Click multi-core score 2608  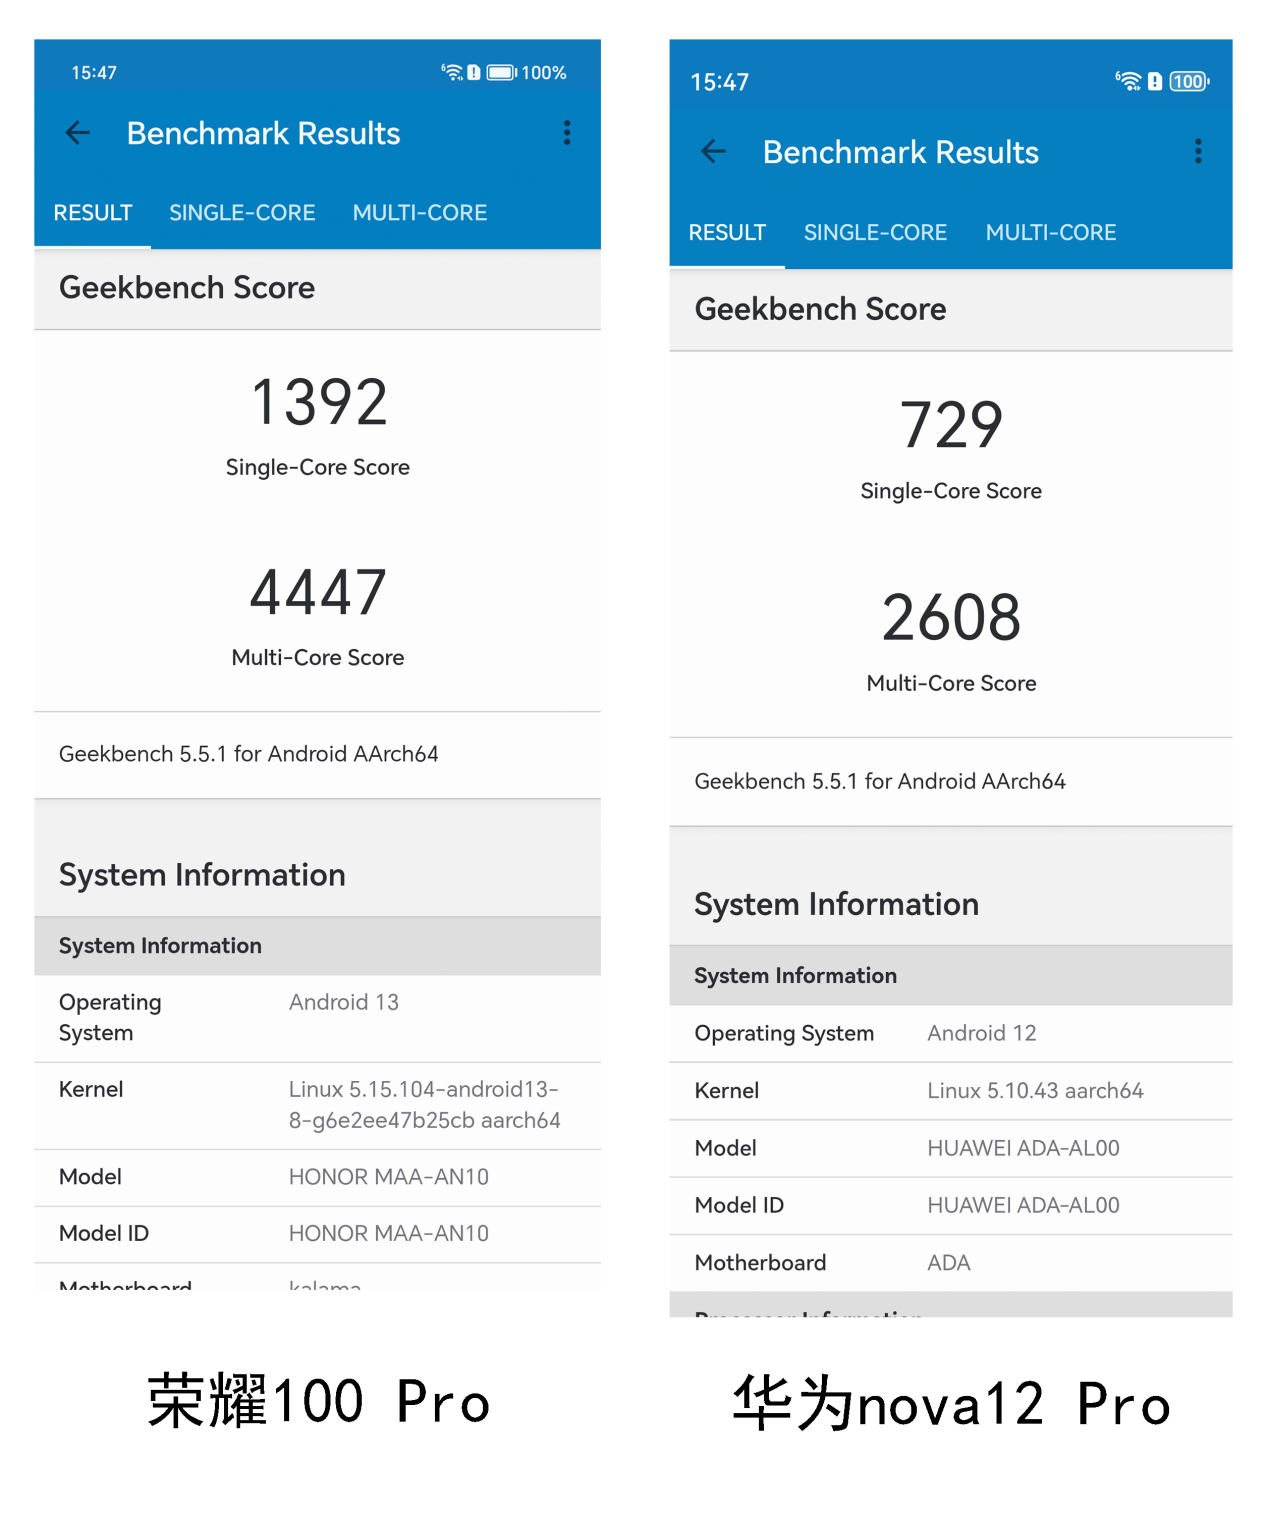(x=951, y=617)
